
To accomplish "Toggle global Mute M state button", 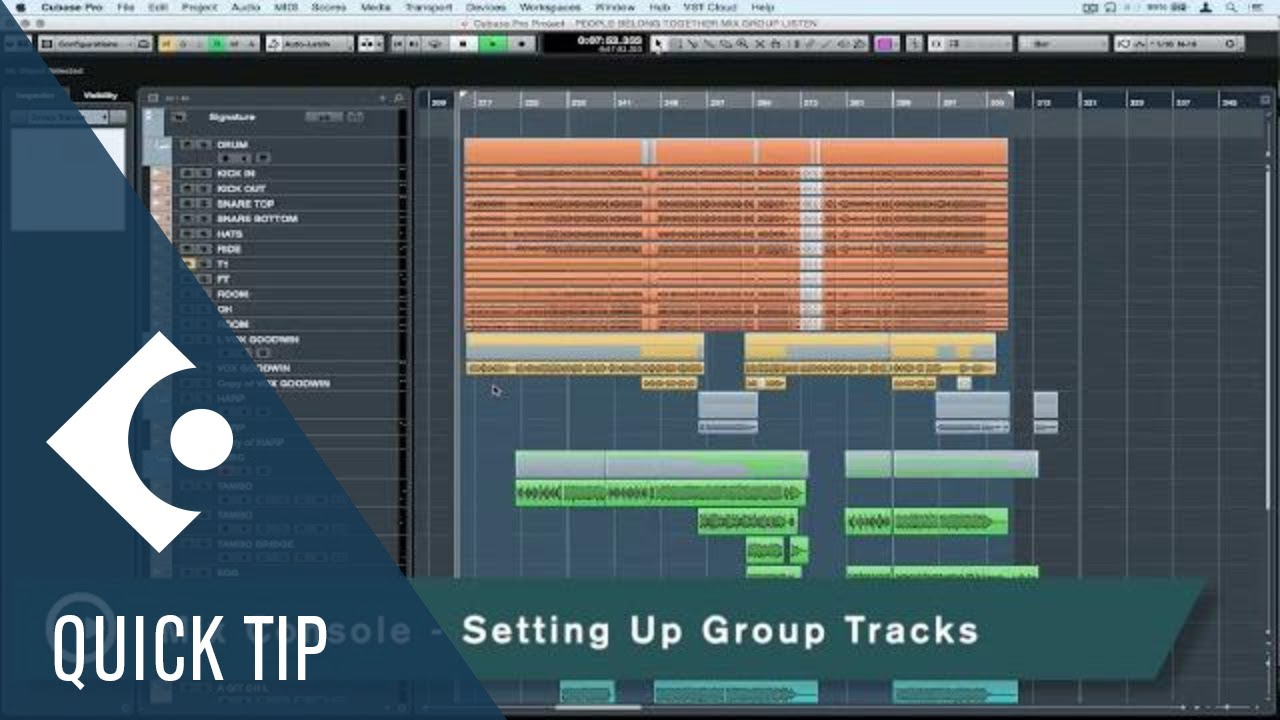I will pyautogui.click(x=167, y=44).
